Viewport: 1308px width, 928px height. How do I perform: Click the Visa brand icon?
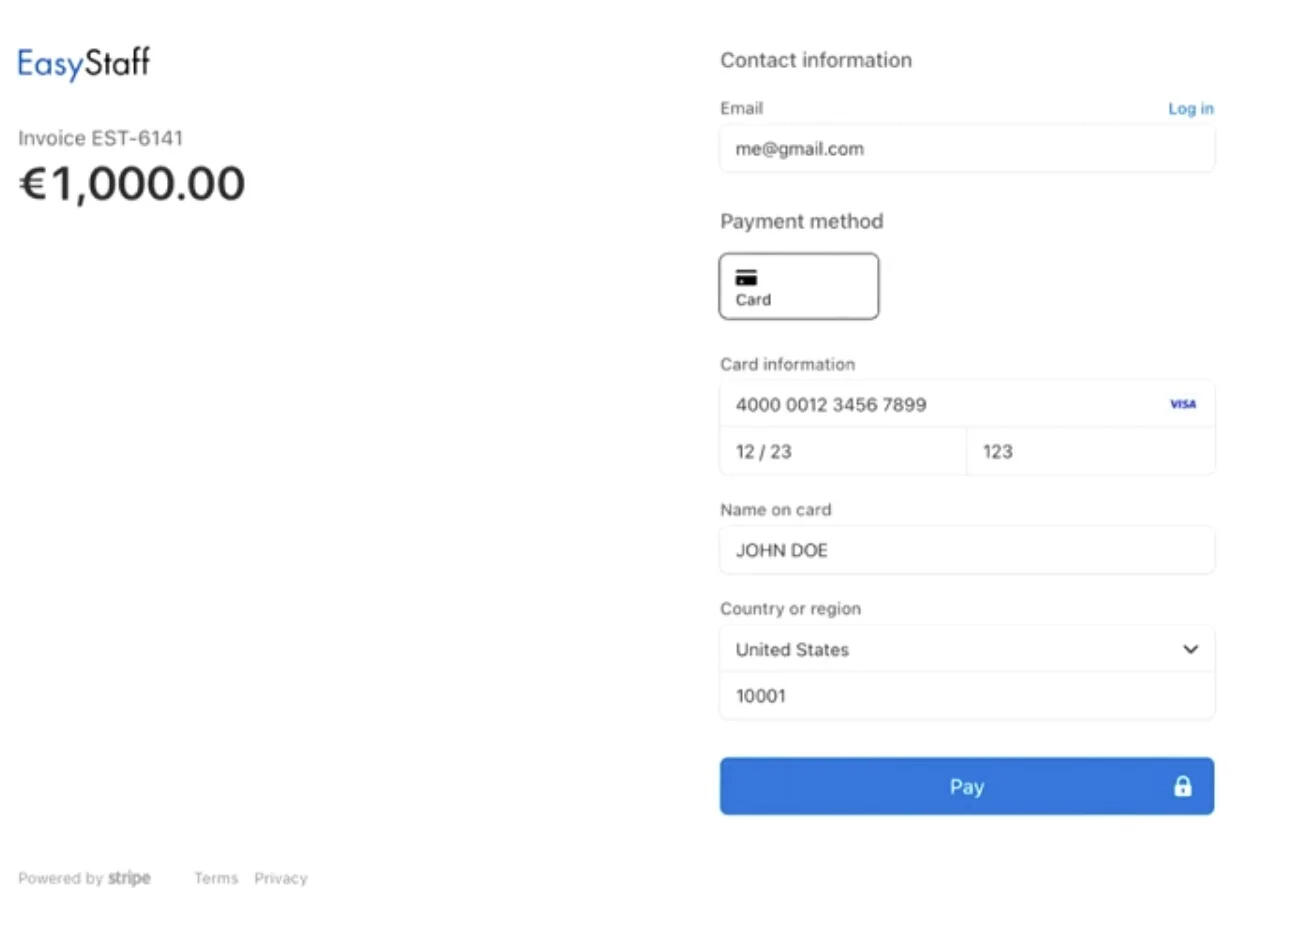click(1183, 404)
